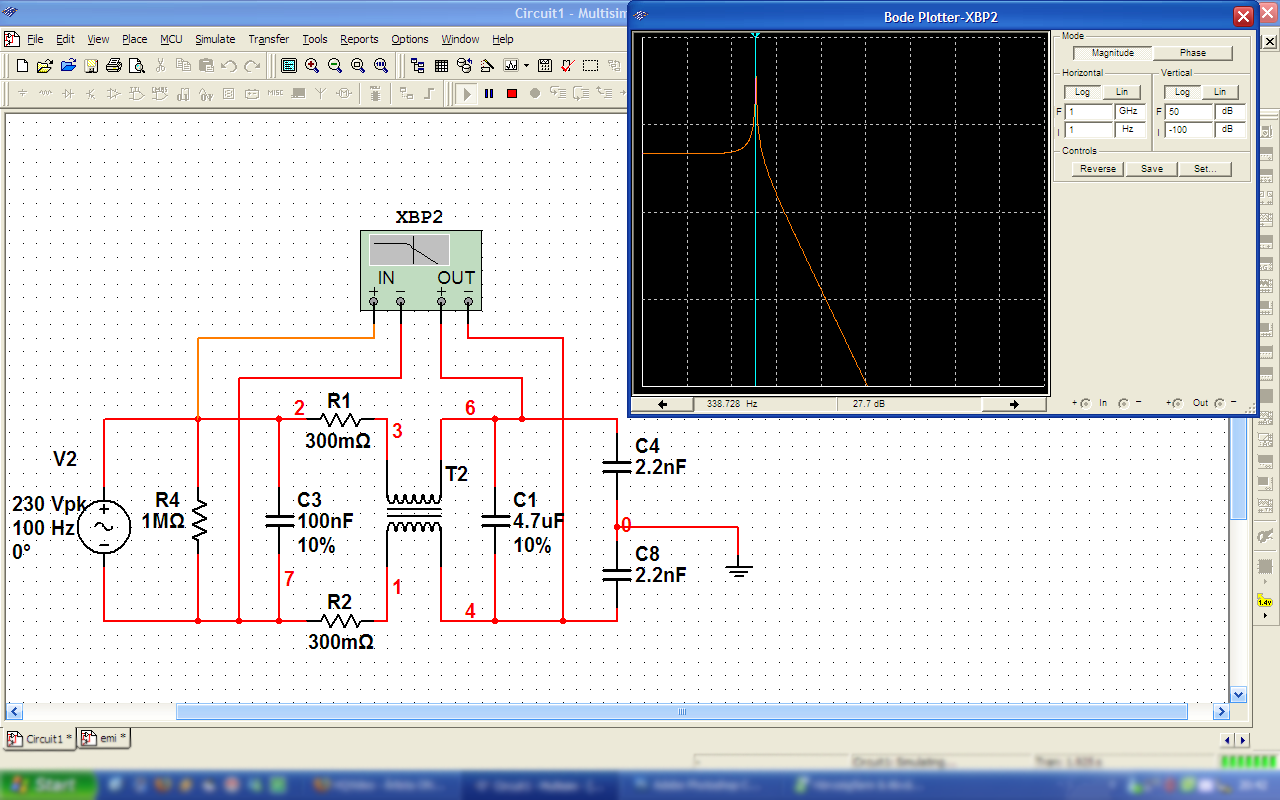The image size is (1280, 800).
Task: Save the circuit with diskette icon
Action: coord(91,66)
